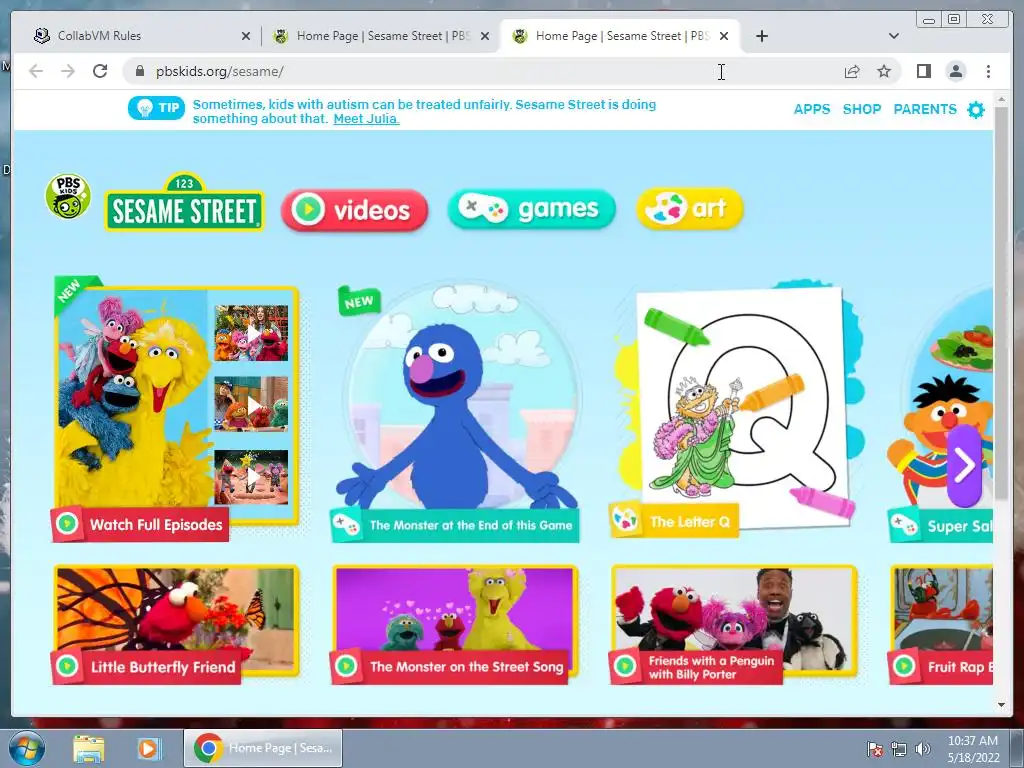Open the SHOP link
Image resolution: width=1024 pixels, height=768 pixels.
point(861,109)
